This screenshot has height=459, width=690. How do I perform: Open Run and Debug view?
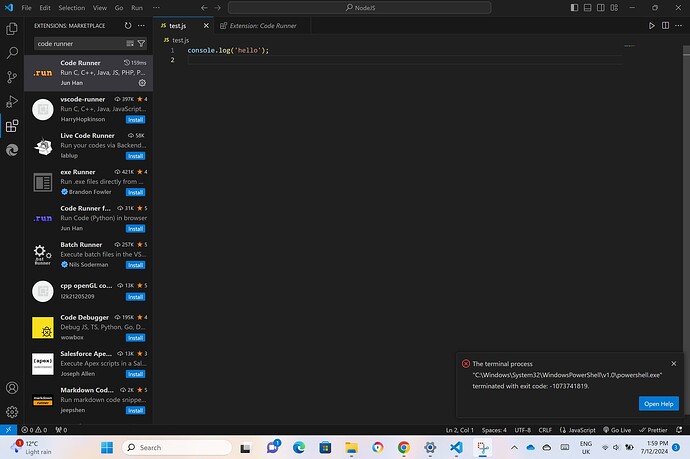point(12,102)
